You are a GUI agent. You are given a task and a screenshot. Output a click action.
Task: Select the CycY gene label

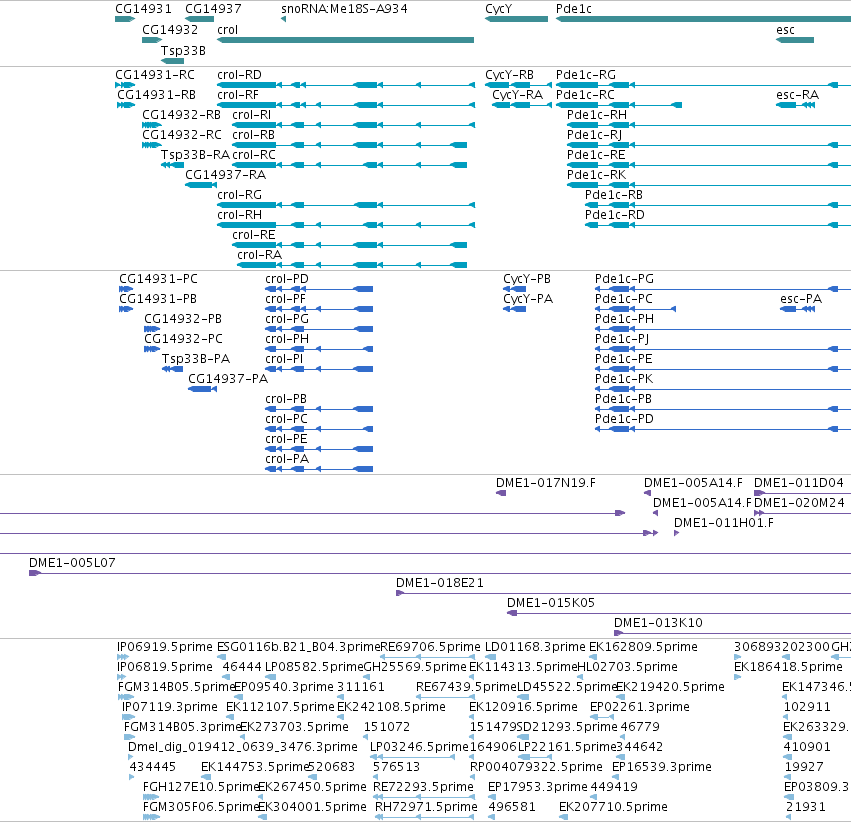pyautogui.click(x=498, y=9)
